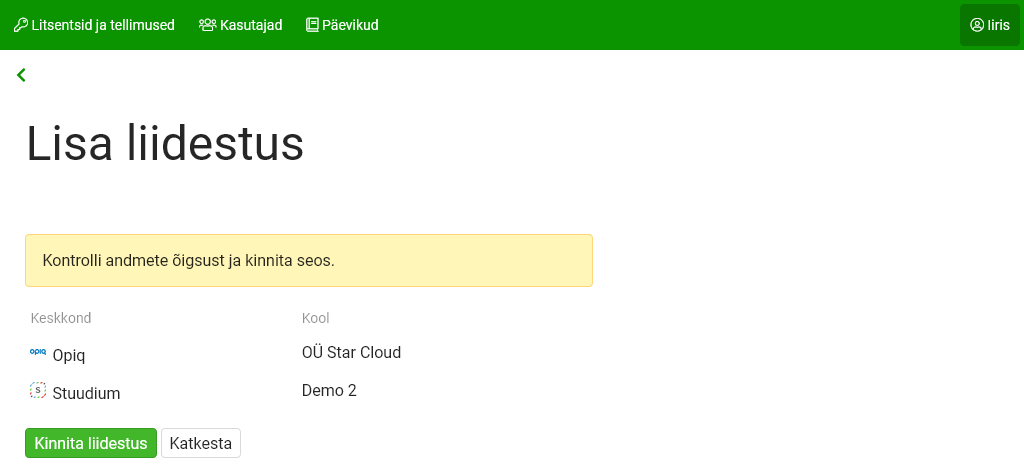Open the Kasutajad menu item

(251, 25)
